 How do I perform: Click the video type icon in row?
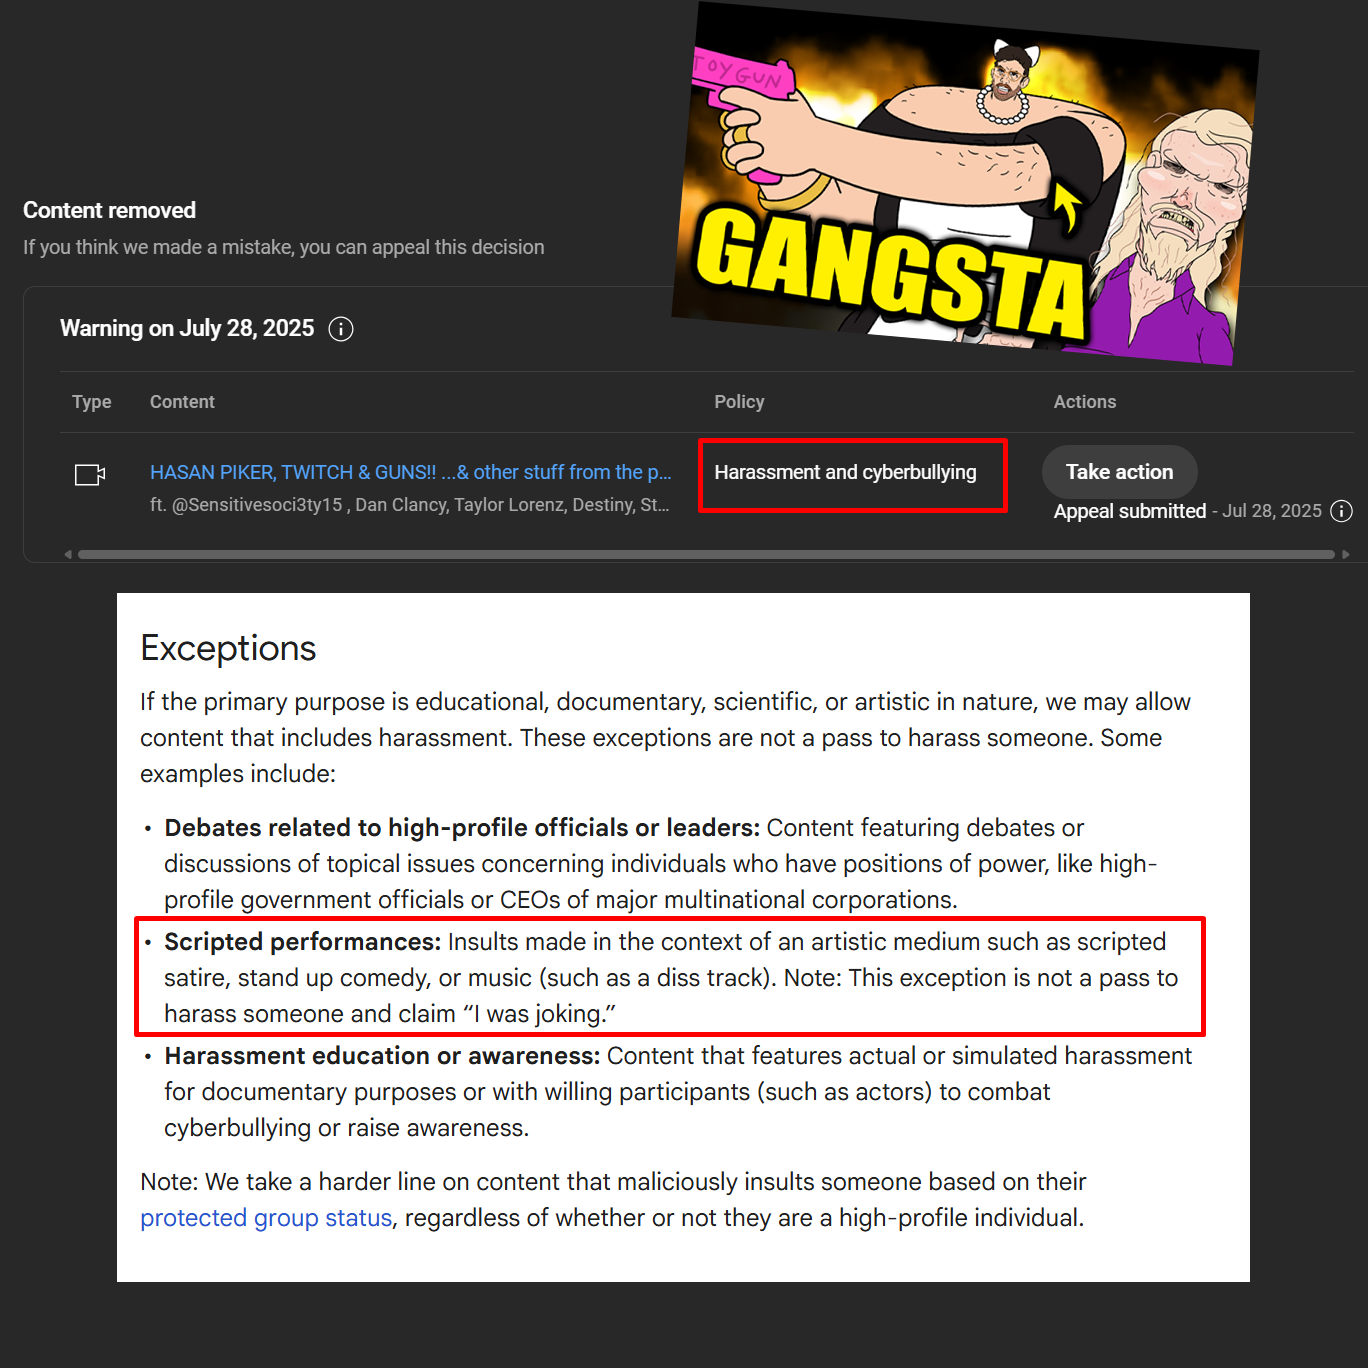point(90,474)
